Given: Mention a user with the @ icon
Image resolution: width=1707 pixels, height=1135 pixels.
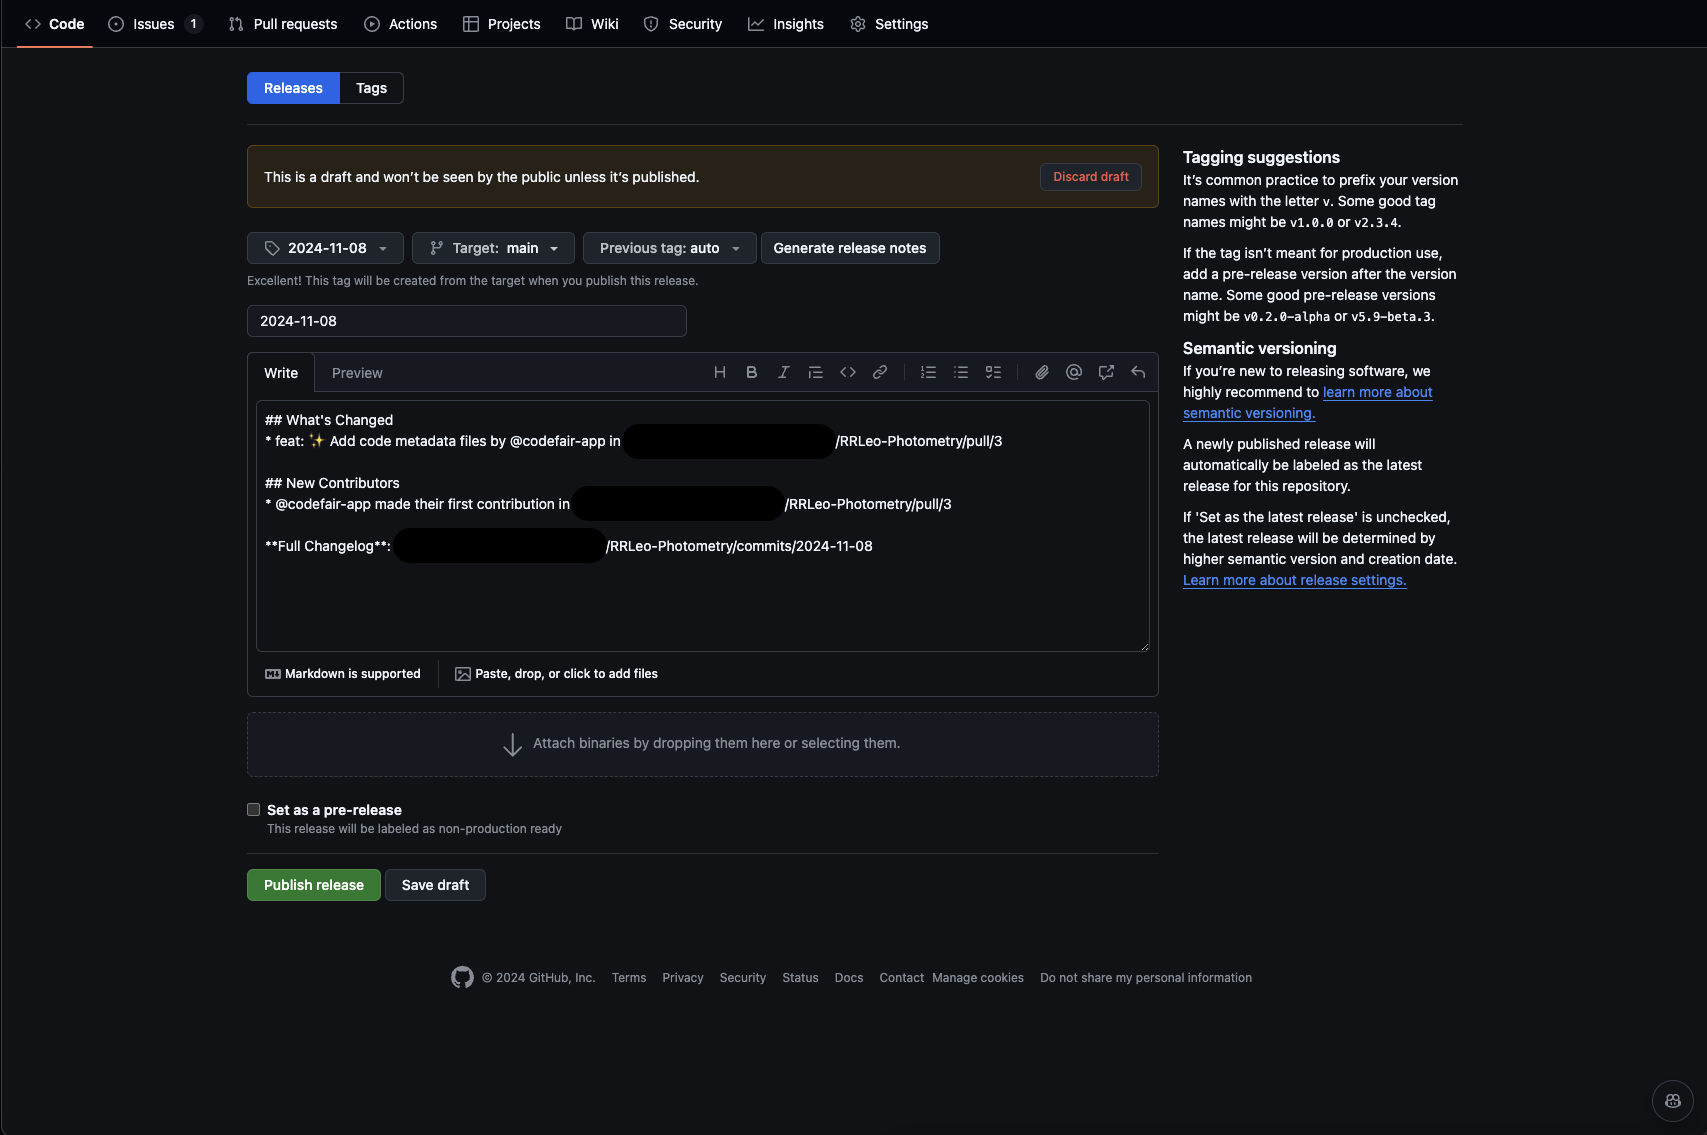Looking at the screenshot, I should pos(1074,372).
